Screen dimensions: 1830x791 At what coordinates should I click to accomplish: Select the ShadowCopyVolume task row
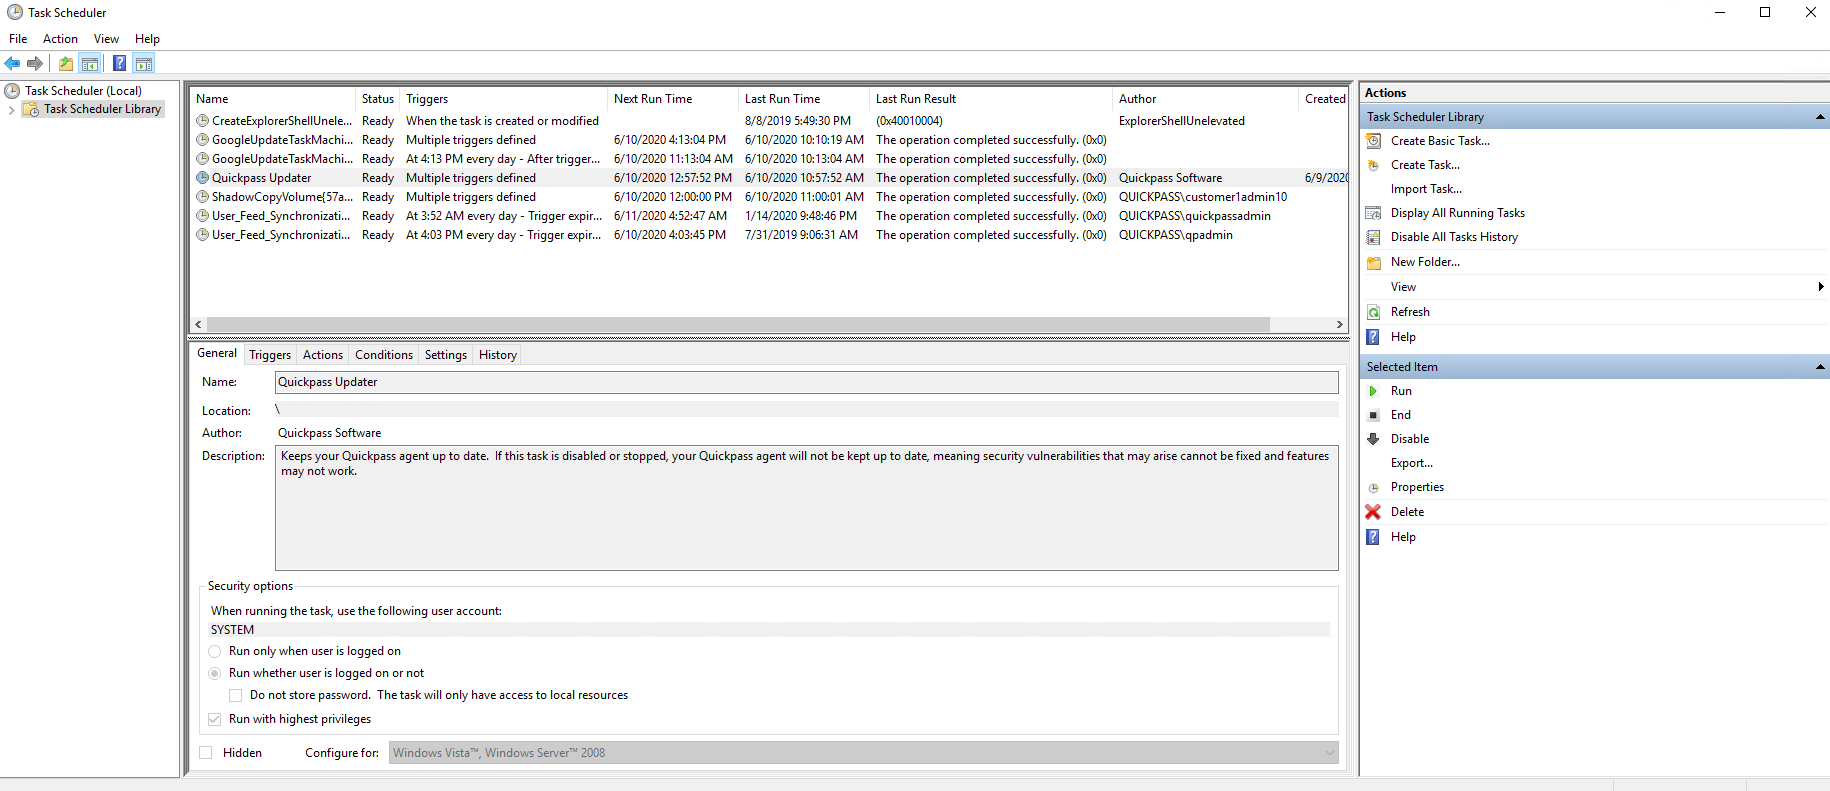point(281,197)
